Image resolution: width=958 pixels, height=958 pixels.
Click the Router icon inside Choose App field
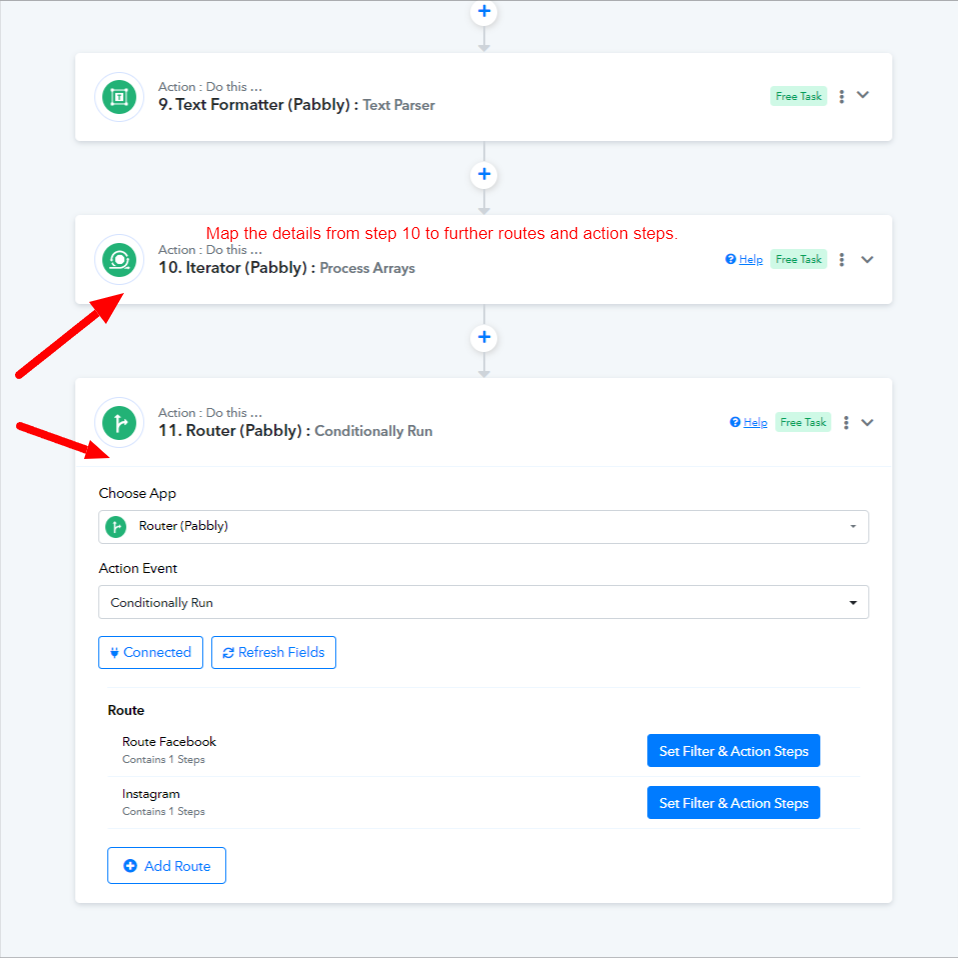[x=115, y=527]
